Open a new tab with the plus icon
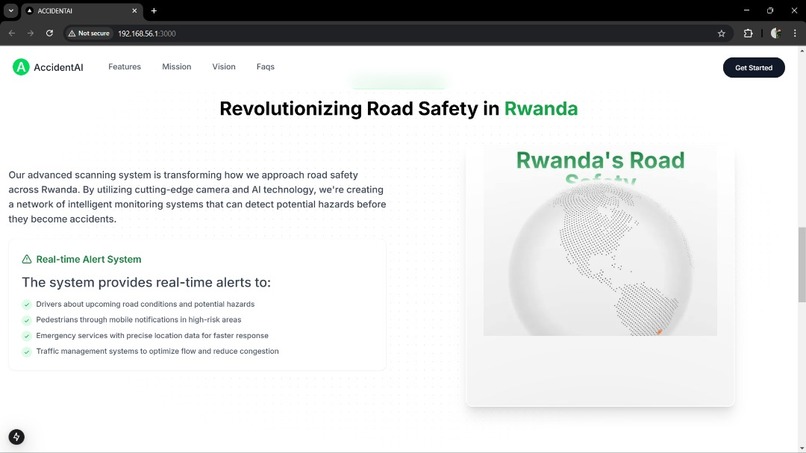The width and height of the screenshot is (806, 453). click(x=154, y=11)
